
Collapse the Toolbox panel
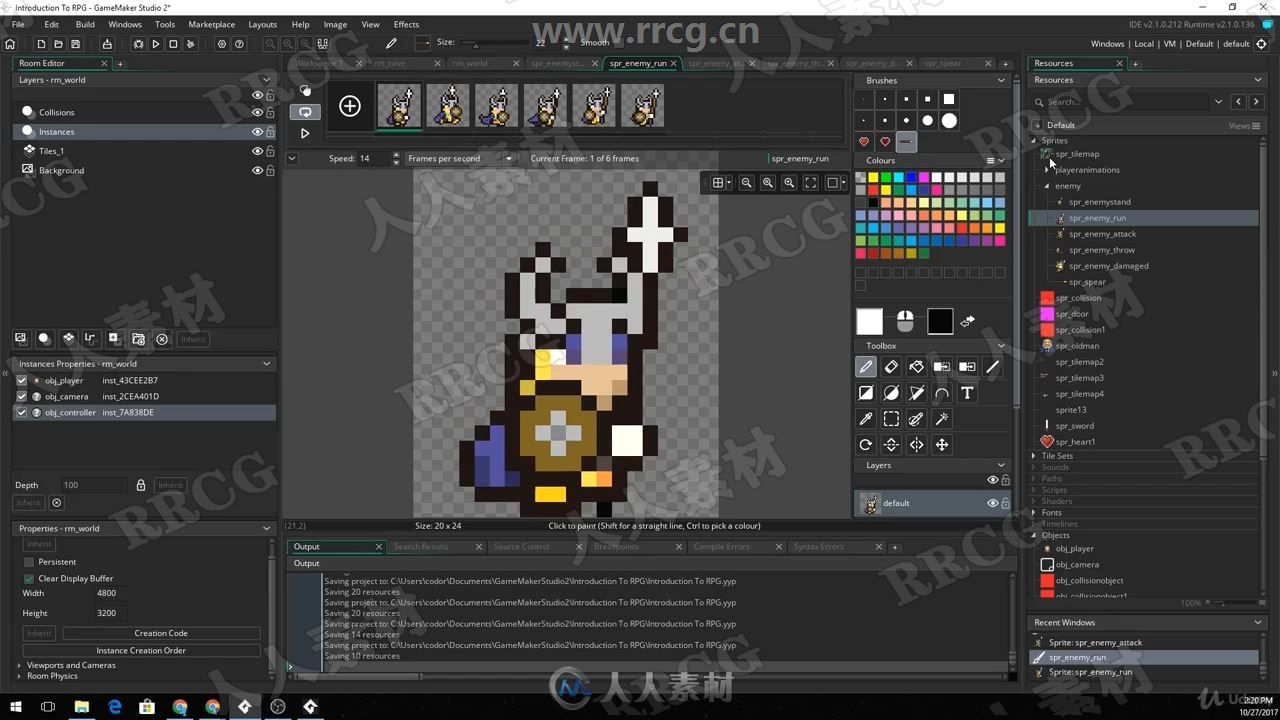point(1001,346)
